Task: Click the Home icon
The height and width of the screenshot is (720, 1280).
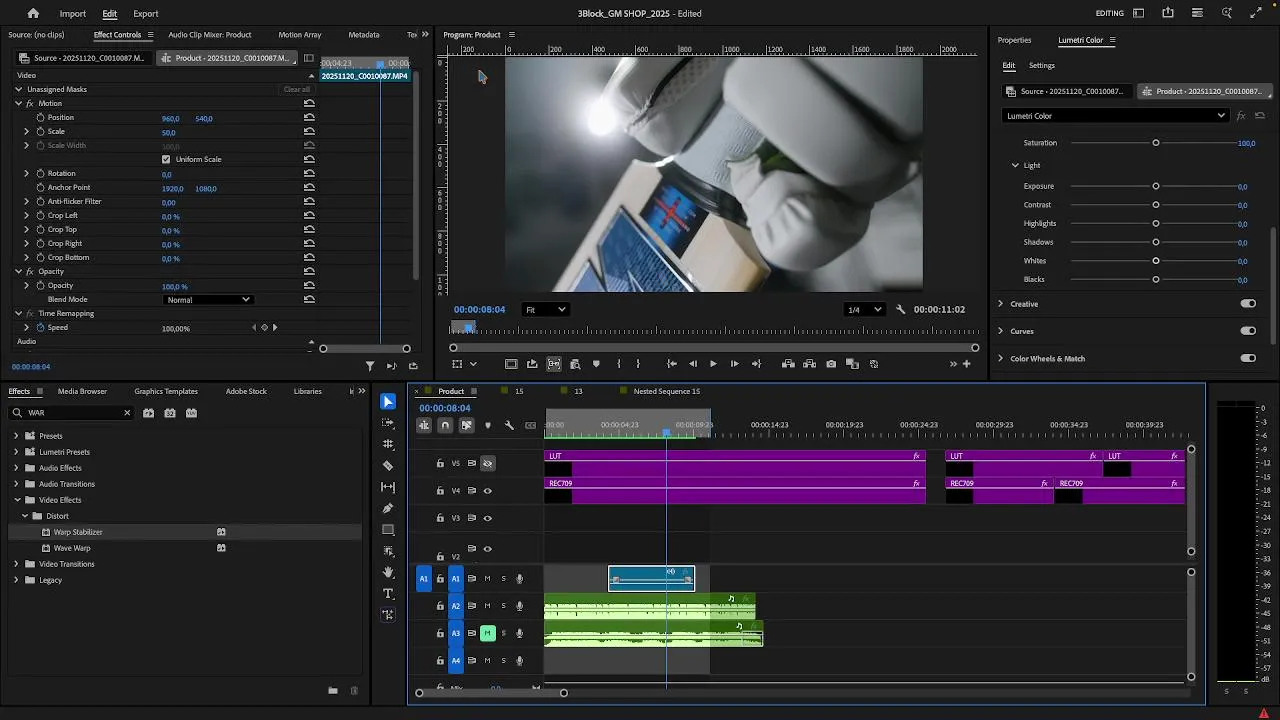Action: point(33,14)
